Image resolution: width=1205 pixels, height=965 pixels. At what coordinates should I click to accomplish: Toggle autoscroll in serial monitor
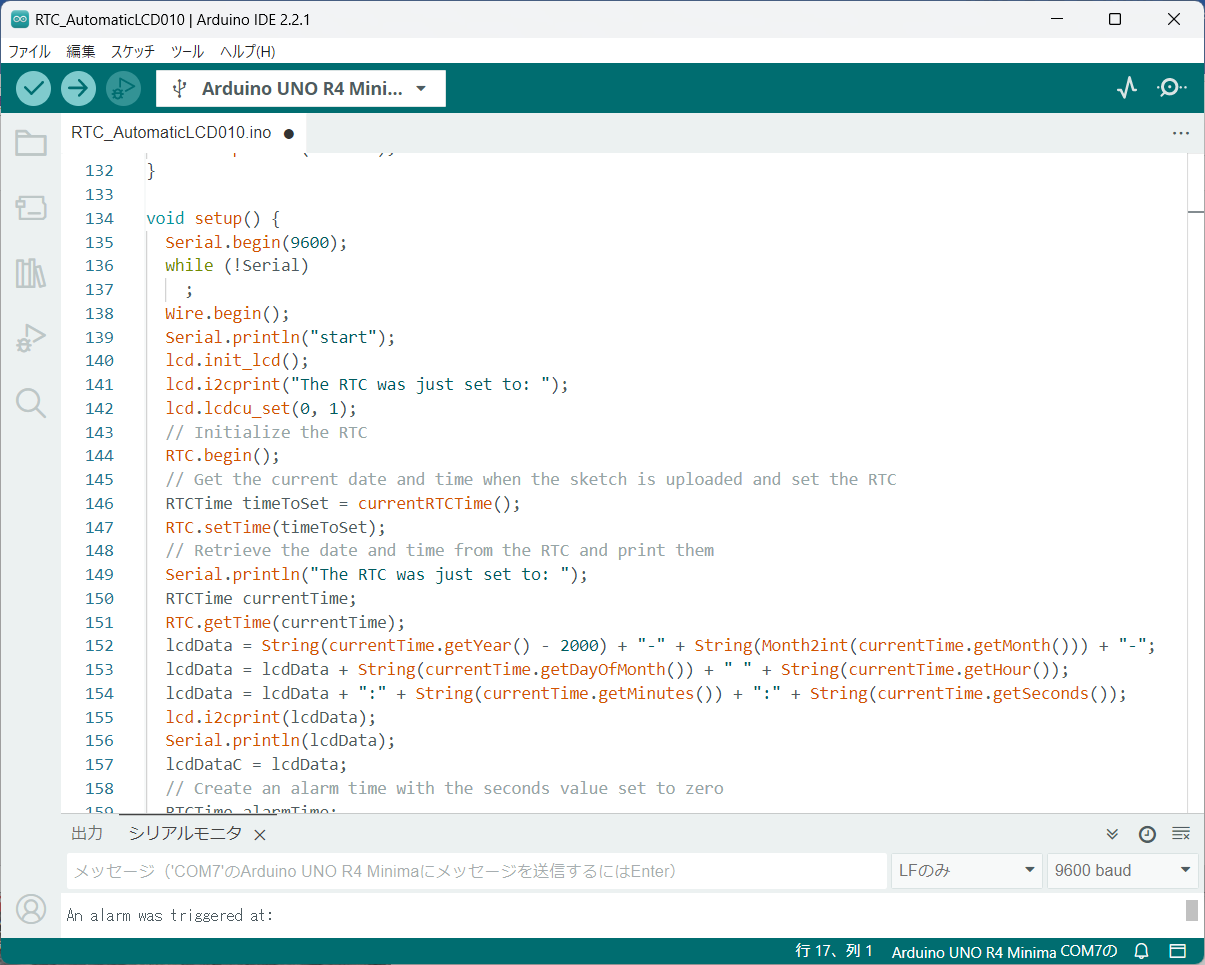[x=1112, y=834]
